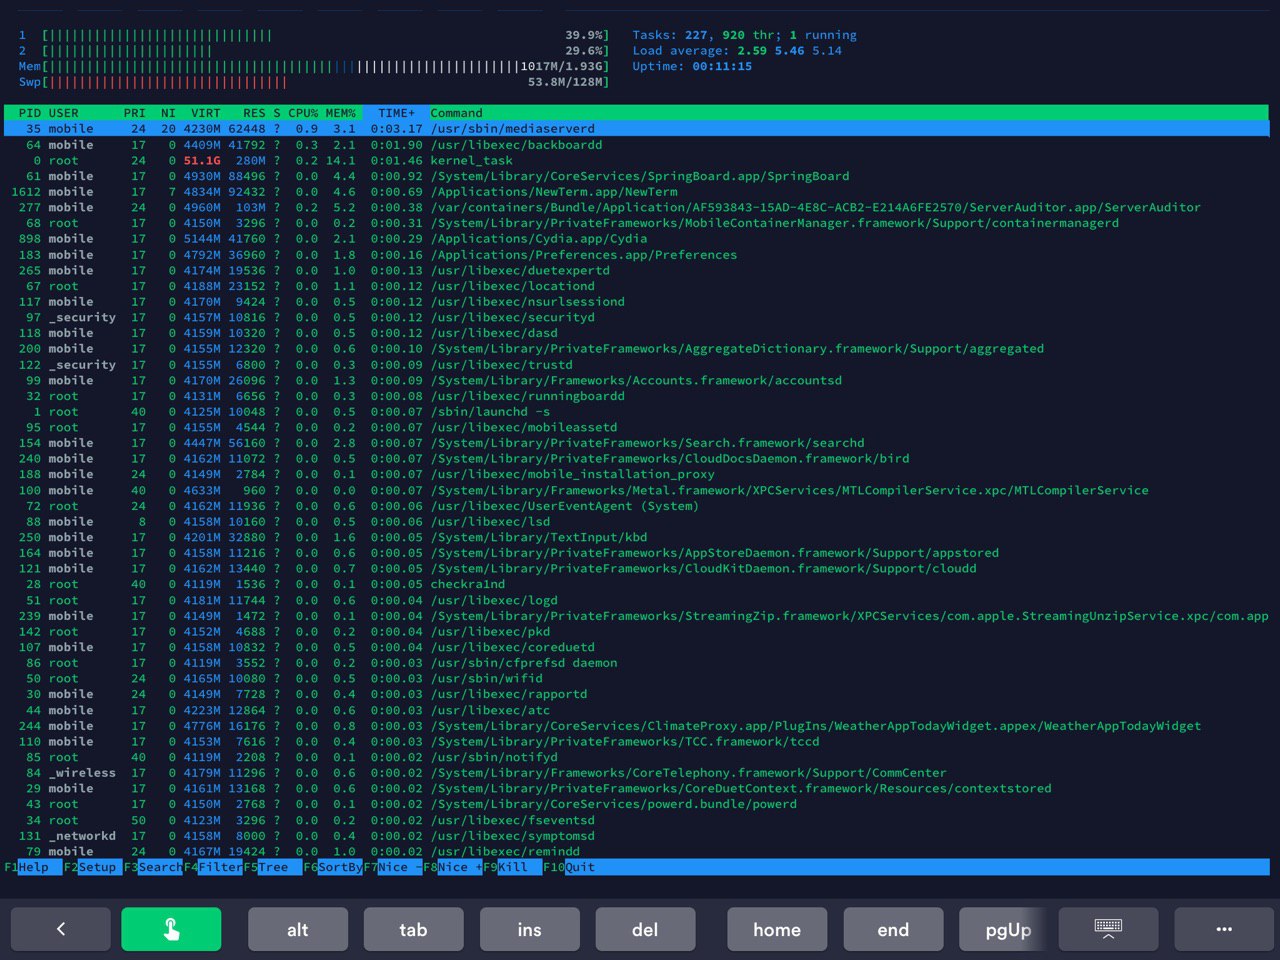This screenshot has width=1280, height=960.
Task: Toggle the green touch gesture mode key
Action: [x=171, y=929]
